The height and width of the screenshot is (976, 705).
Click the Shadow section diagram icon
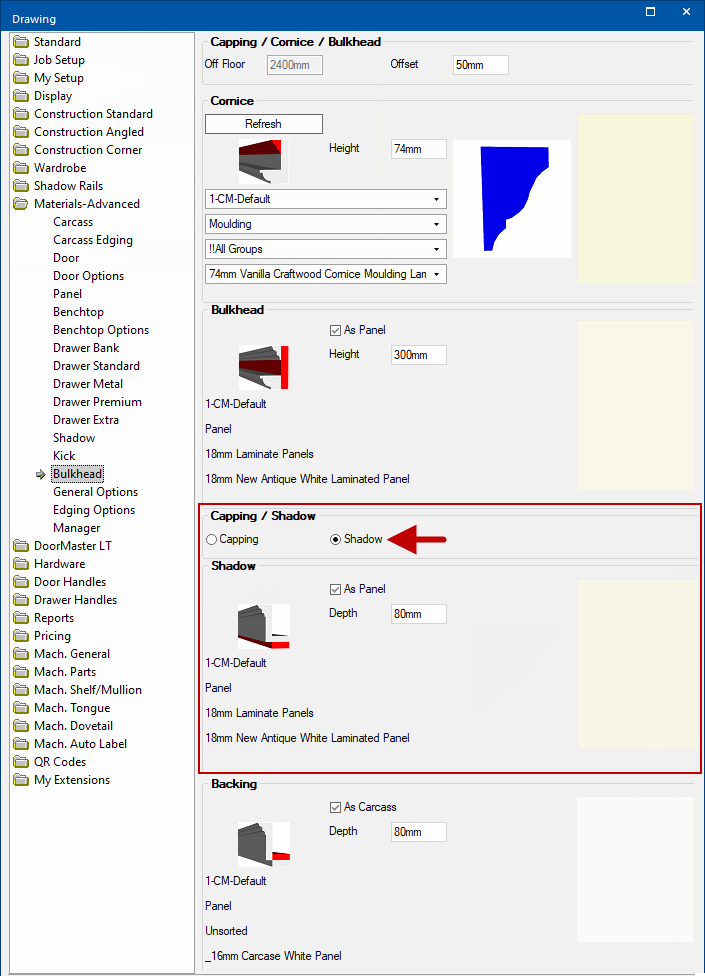(264, 627)
